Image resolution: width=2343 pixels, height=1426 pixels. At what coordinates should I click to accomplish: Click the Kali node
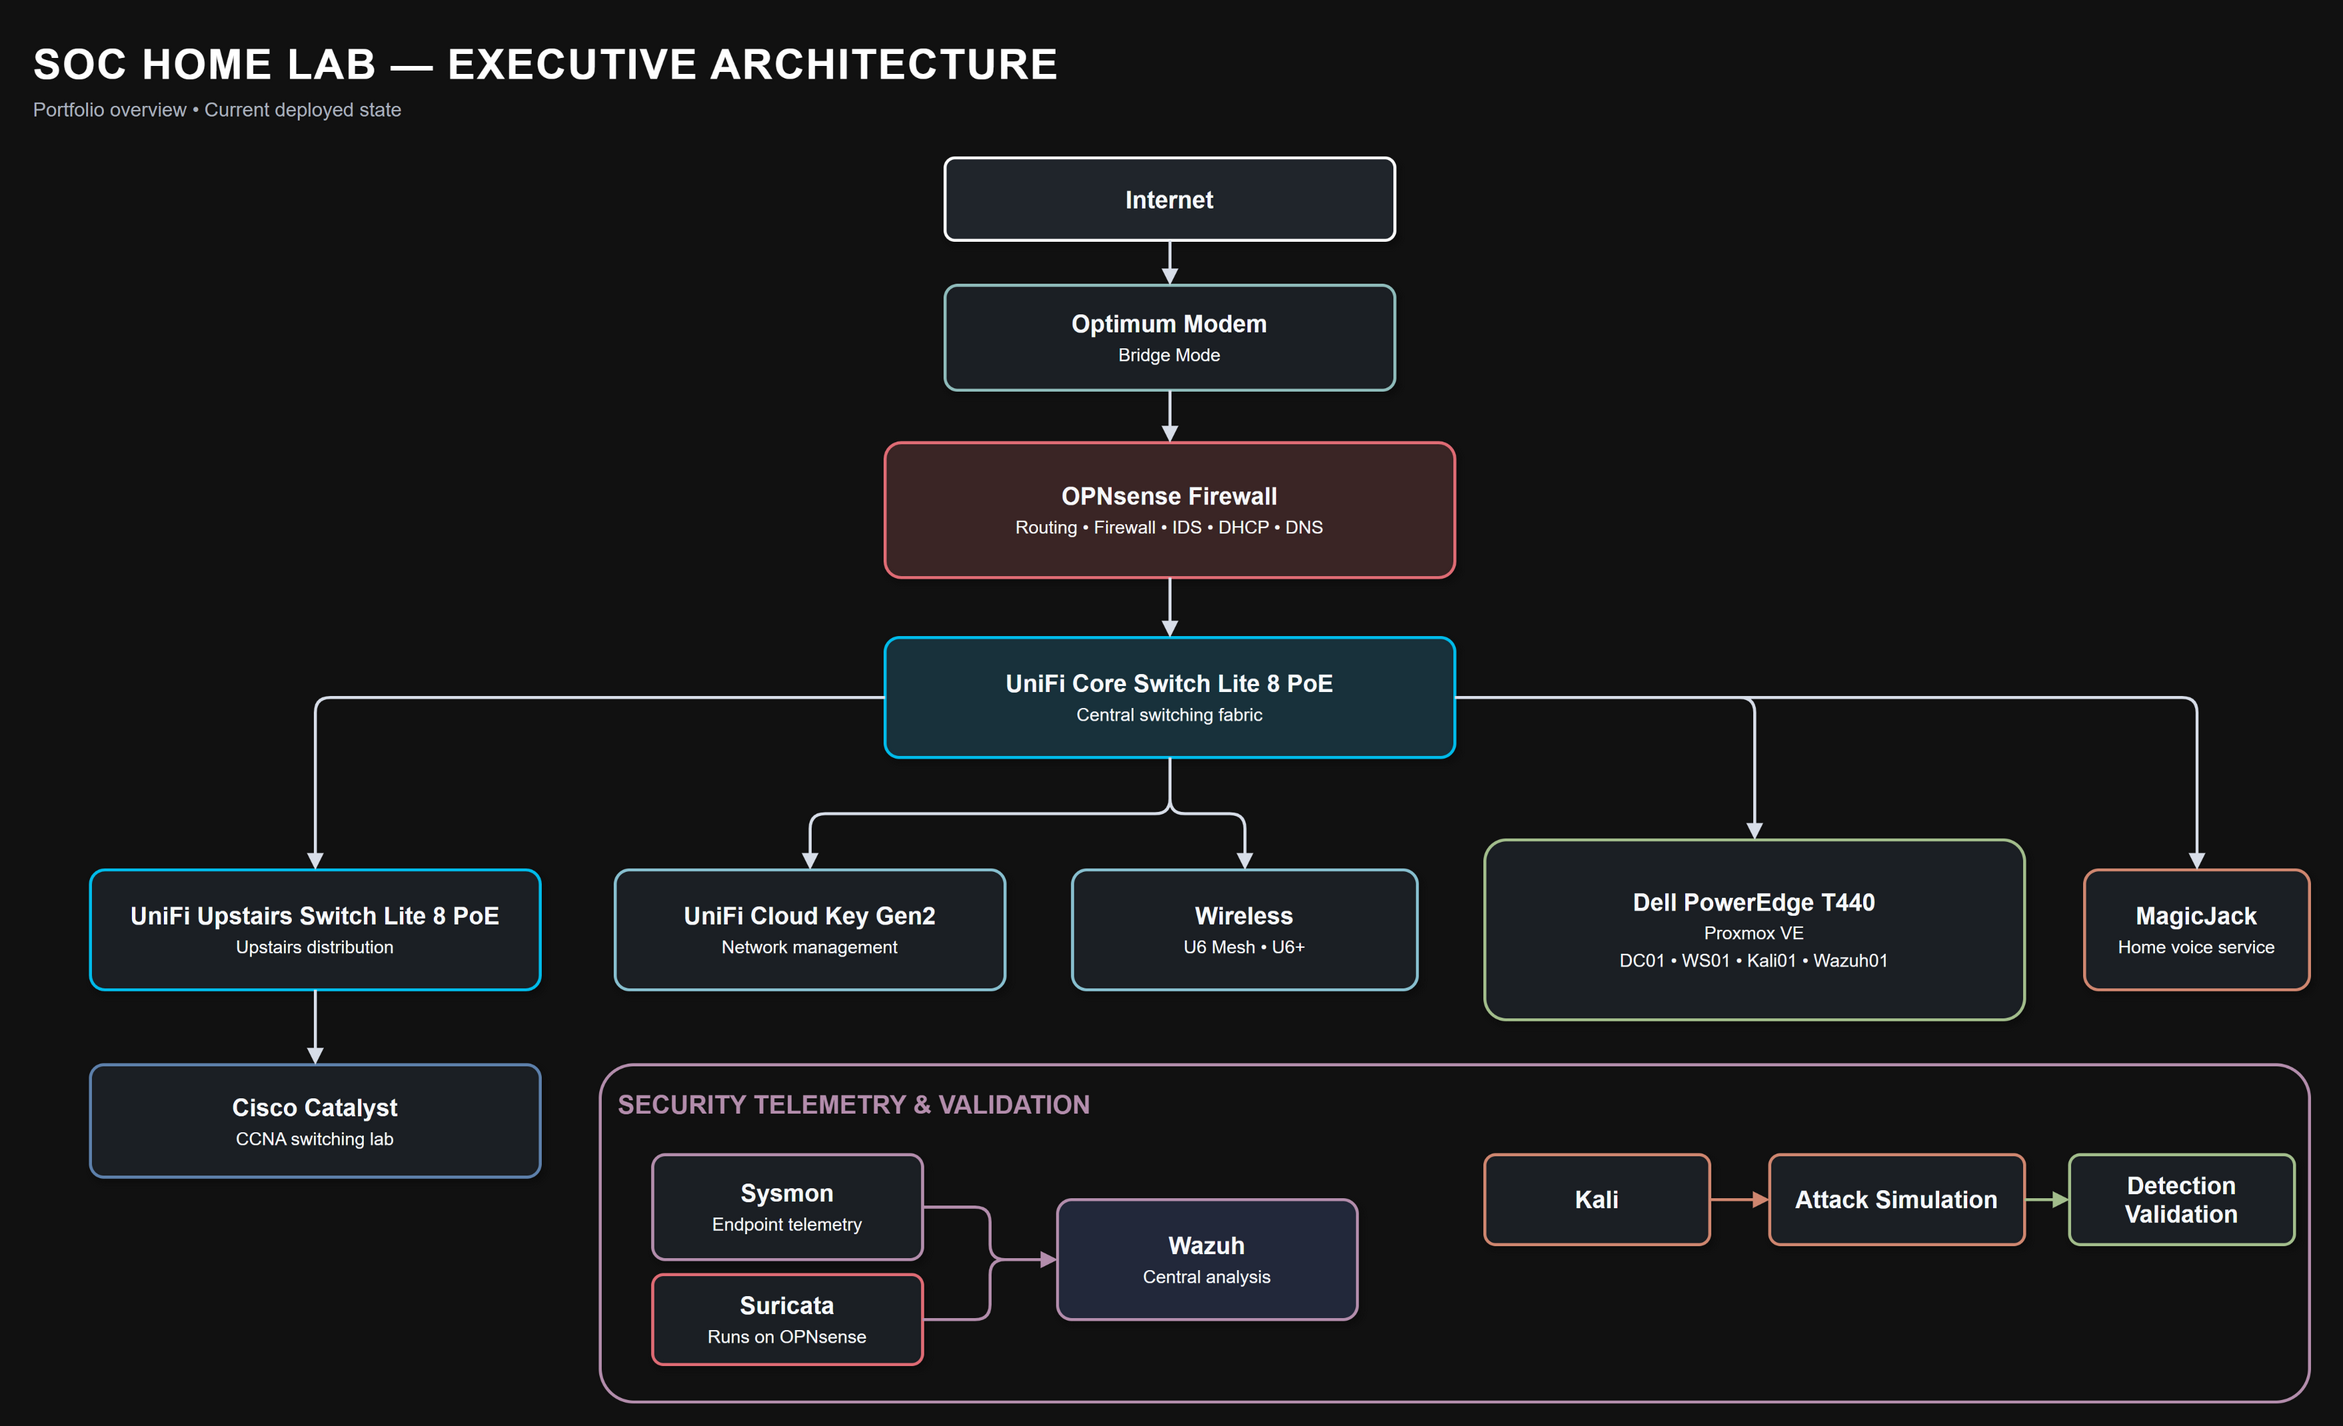click(1597, 1199)
